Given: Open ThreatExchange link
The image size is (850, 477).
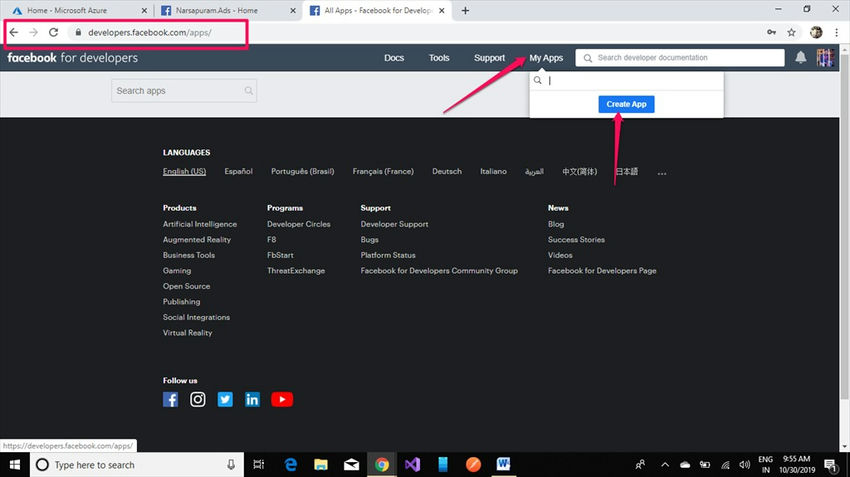Looking at the screenshot, I should pyautogui.click(x=295, y=270).
